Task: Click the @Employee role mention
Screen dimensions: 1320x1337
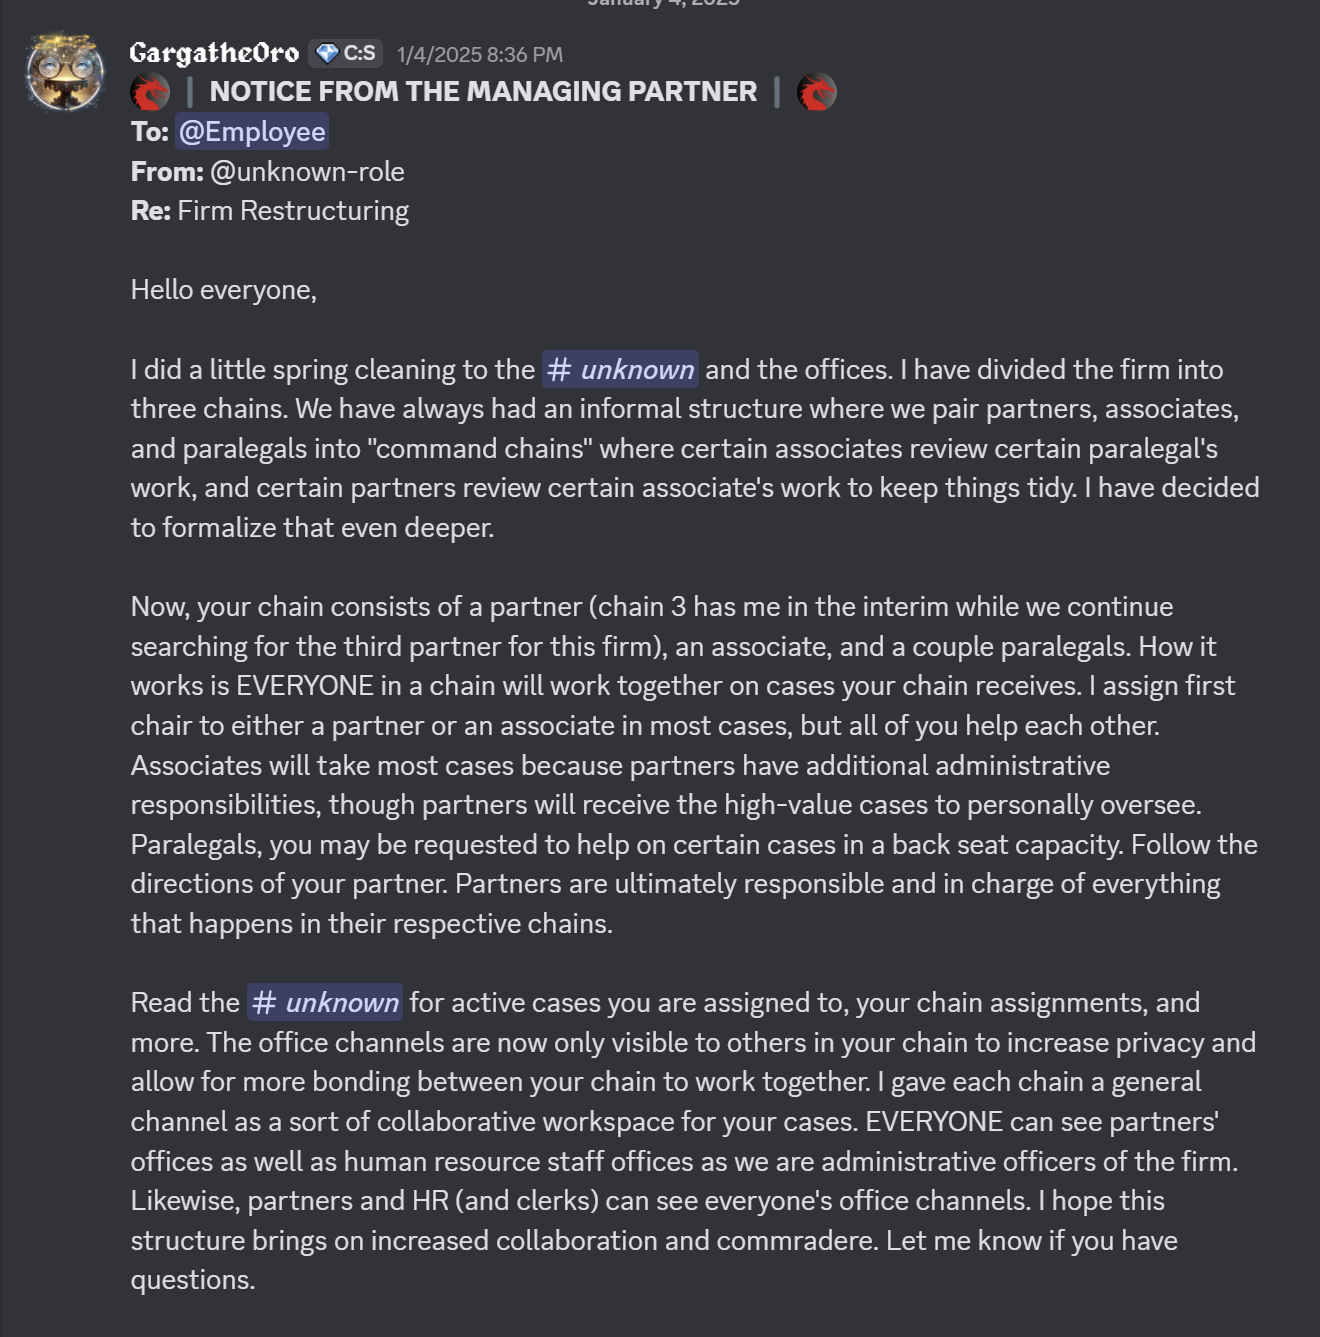Action: pos(252,132)
